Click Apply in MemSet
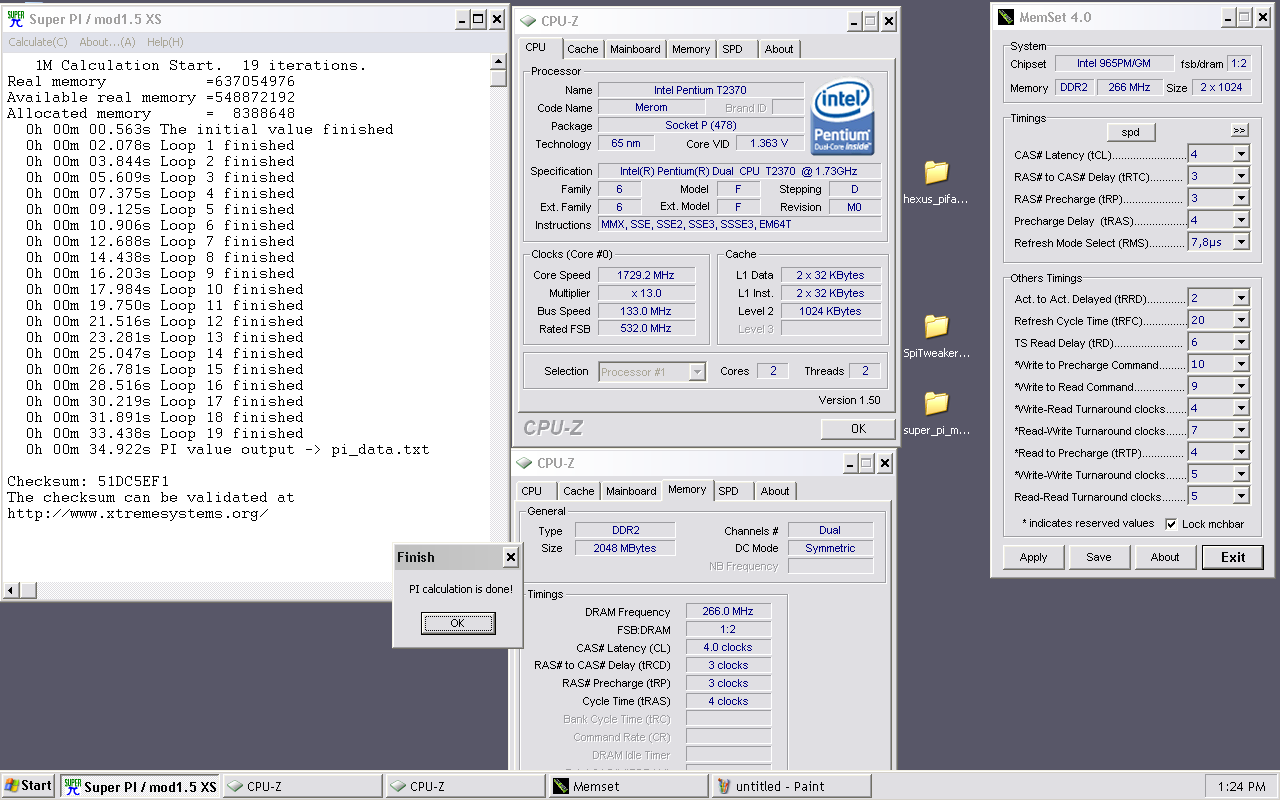 [x=1033, y=557]
